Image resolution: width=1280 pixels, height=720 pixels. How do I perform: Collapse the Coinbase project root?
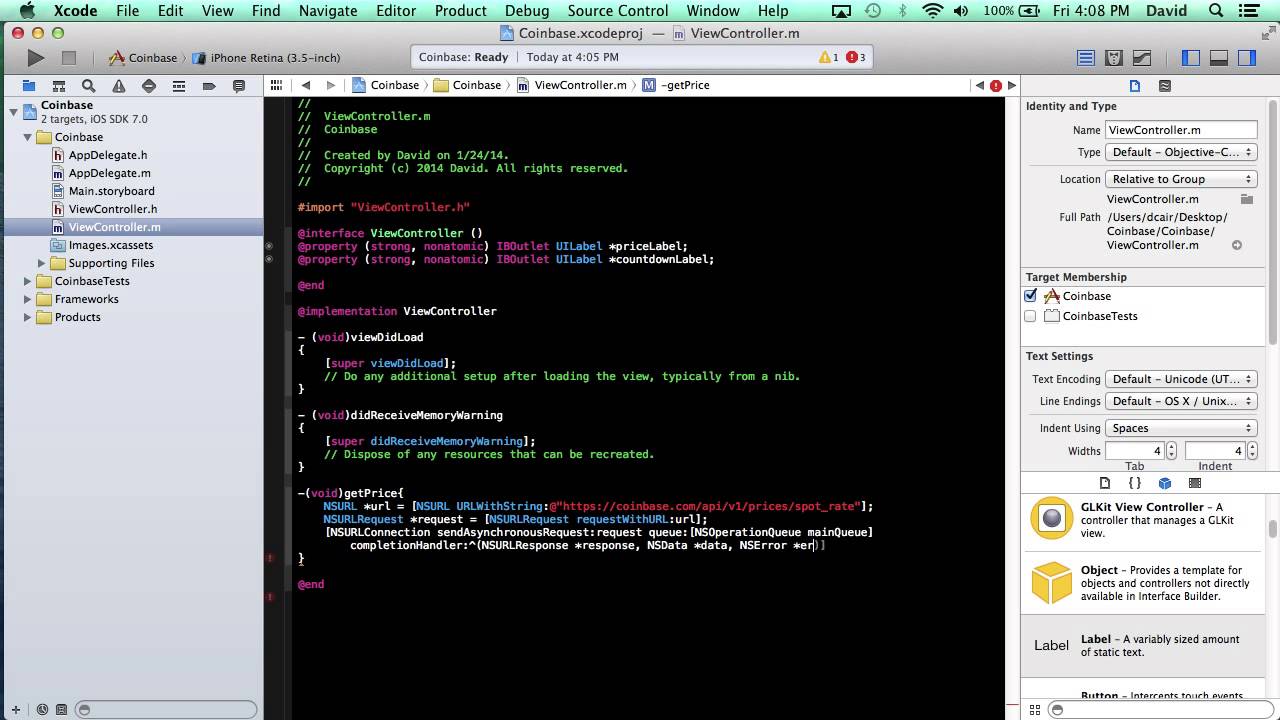pyautogui.click(x=13, y=112)
